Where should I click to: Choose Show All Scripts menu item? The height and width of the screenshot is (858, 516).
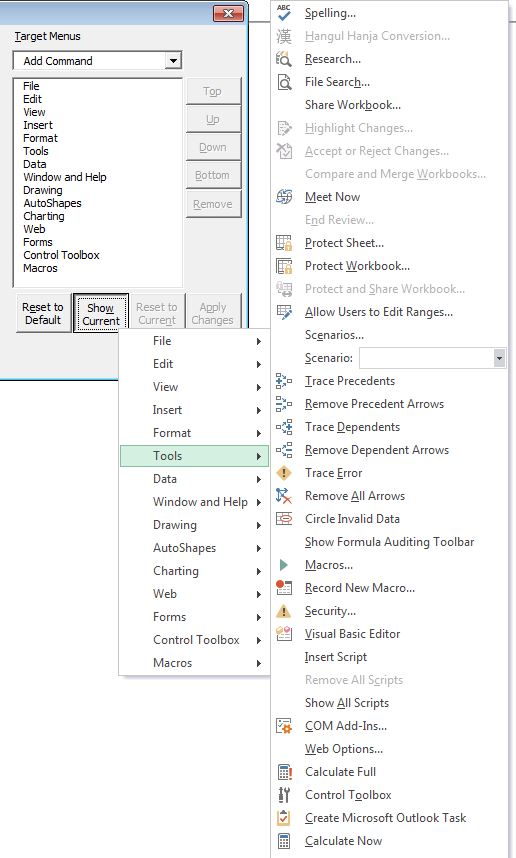(390, 702)
